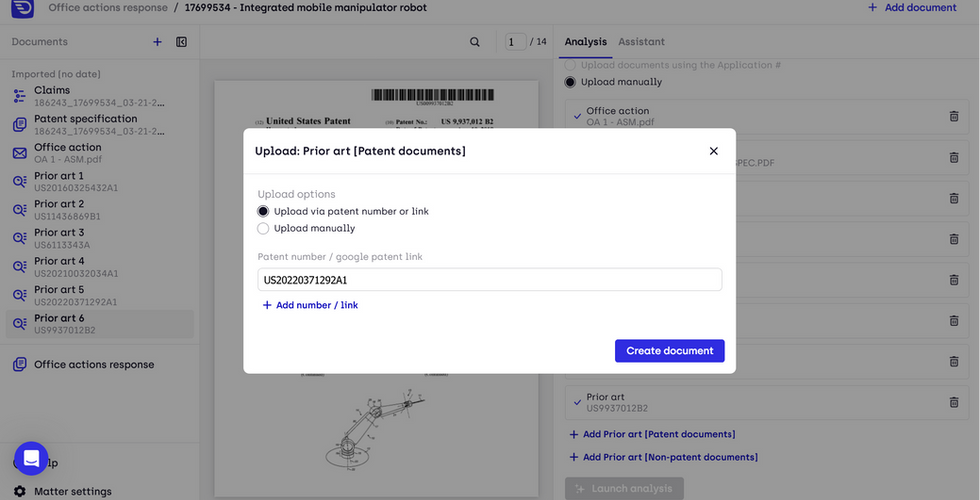Add a new document with plus icon
The height and width of the screenshot is (500, 980).
tap(157, 42)
